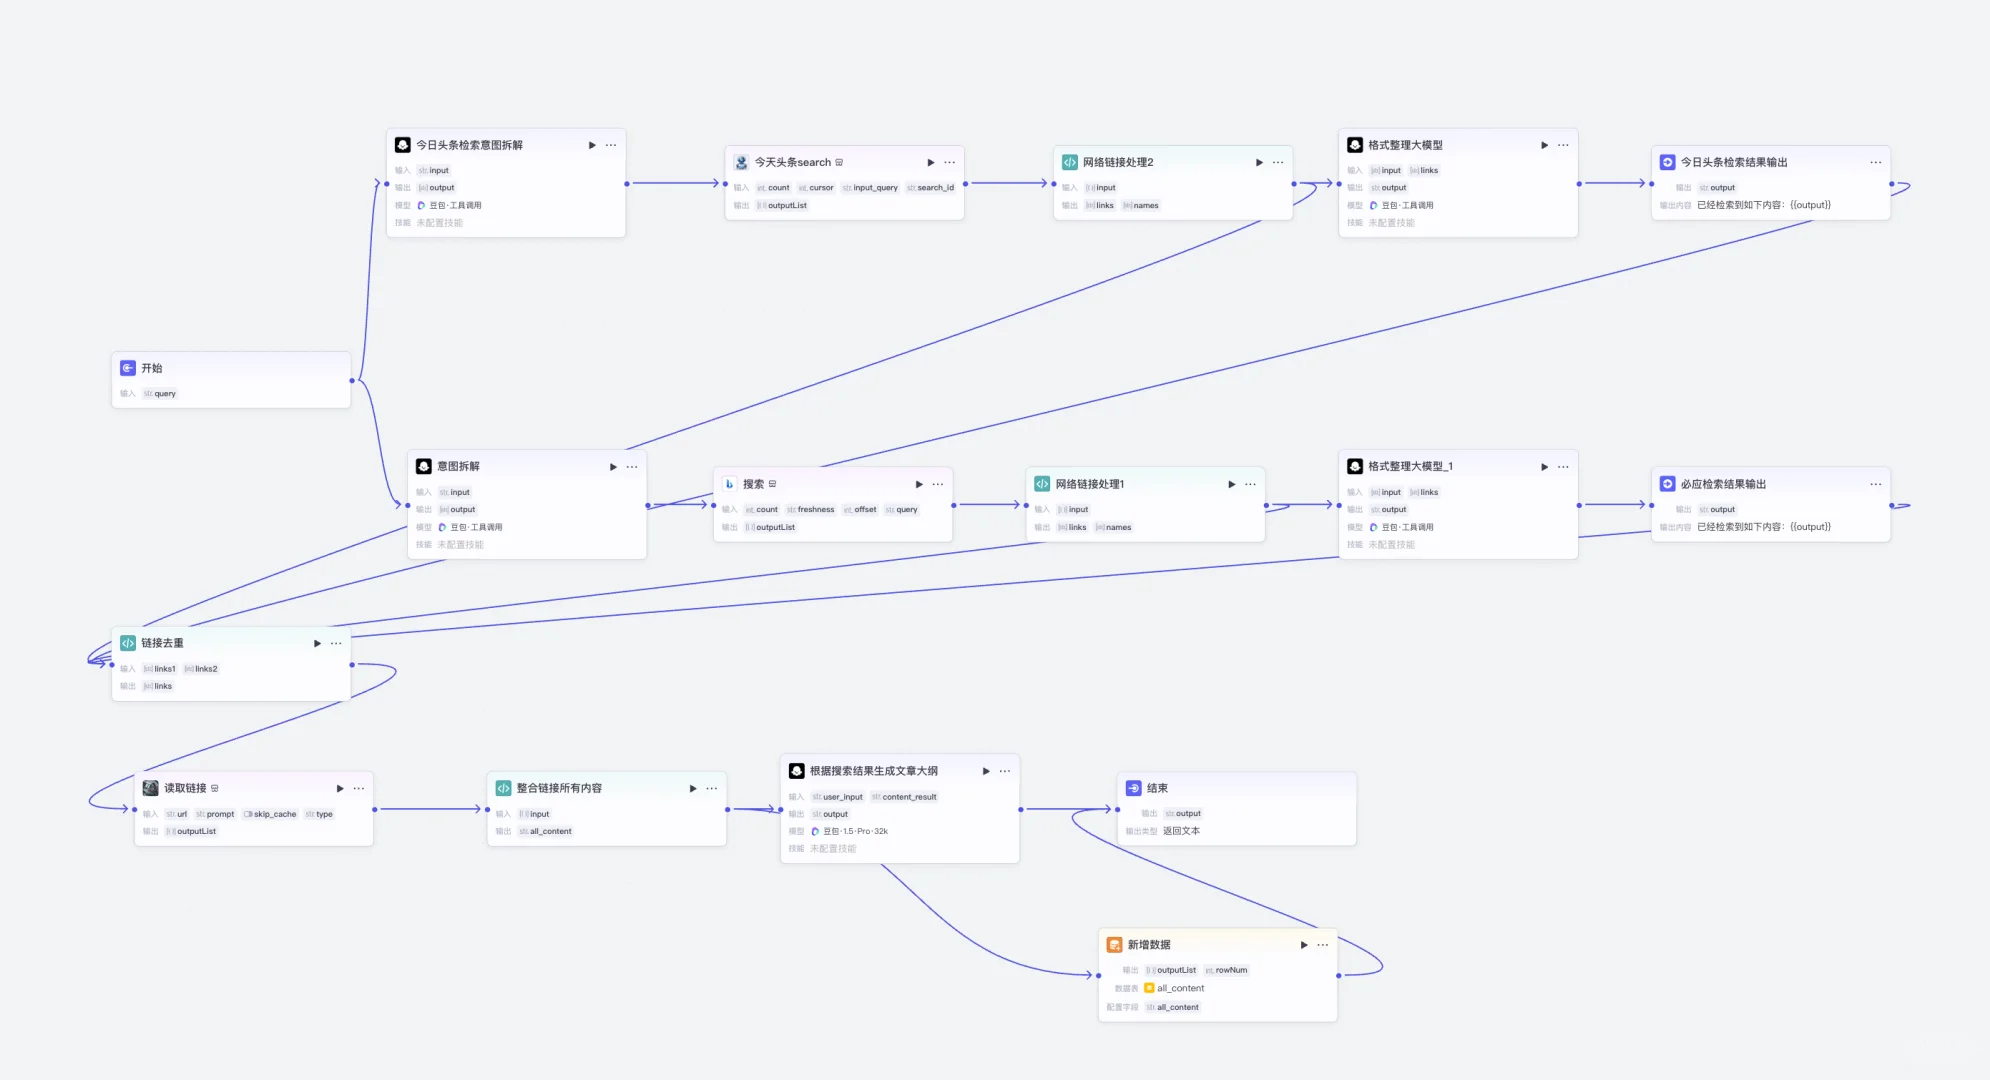This screenshot has width=1990, height=1080.
Task: Open more menu on 格式整理大模型 node
Action: point(1563,145)
